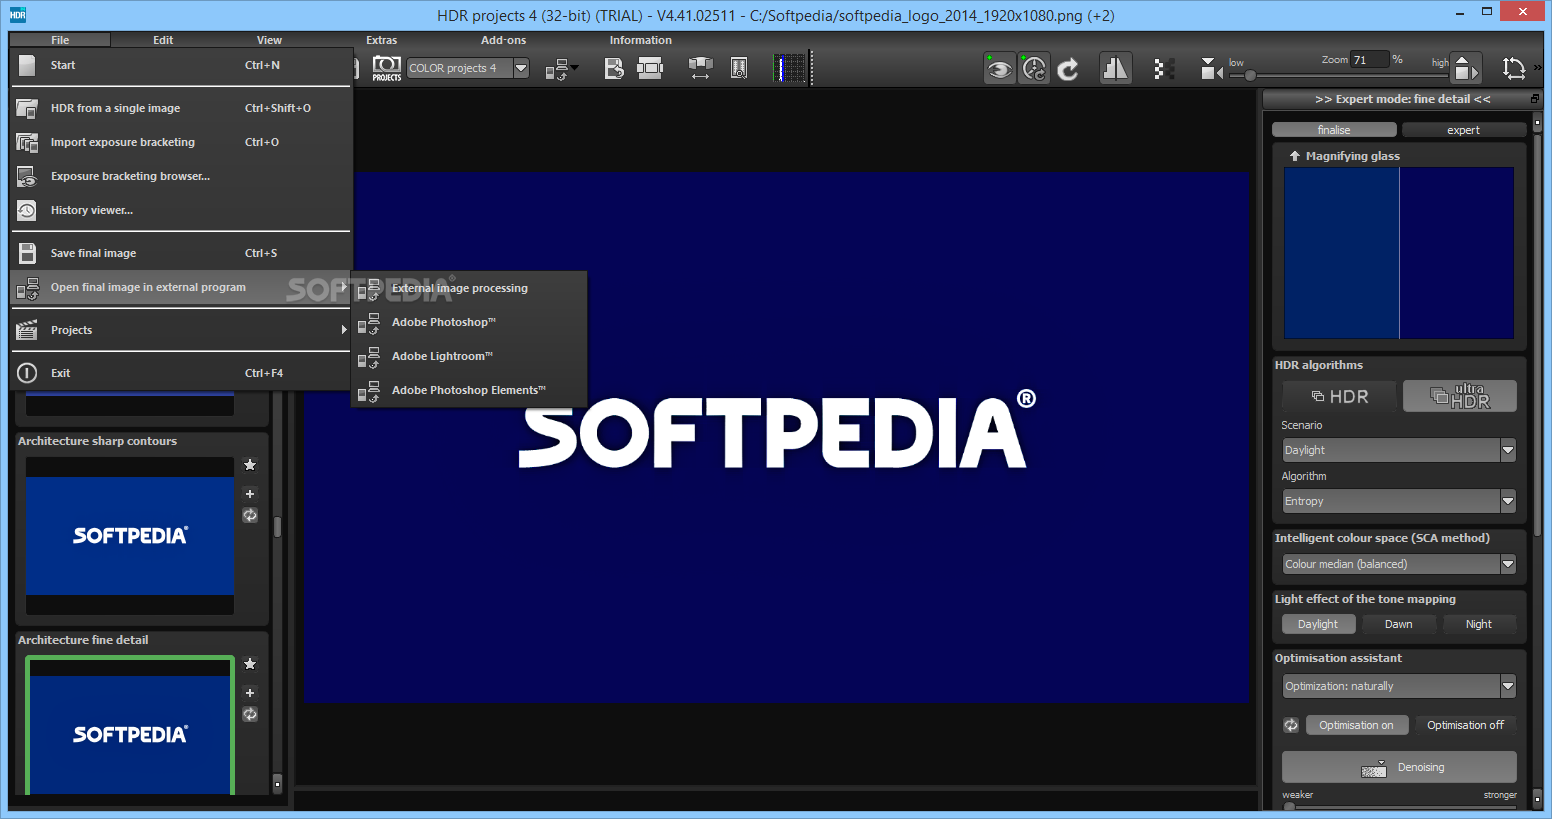Click the image inspect document toolbar icon
The width and height of the screenshot is (1552, 819).
point(739,68)
